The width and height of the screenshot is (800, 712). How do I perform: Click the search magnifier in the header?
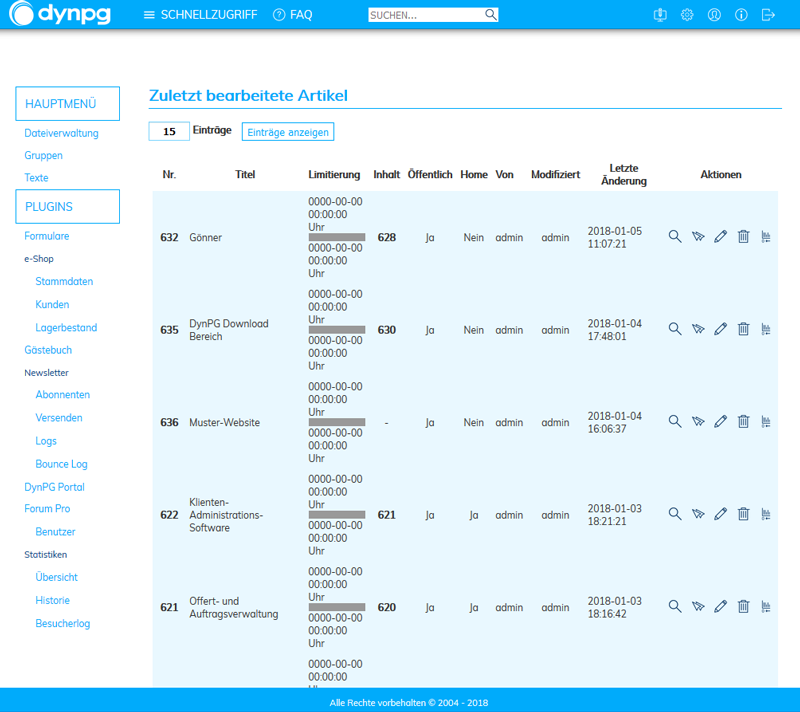[491, 15]
